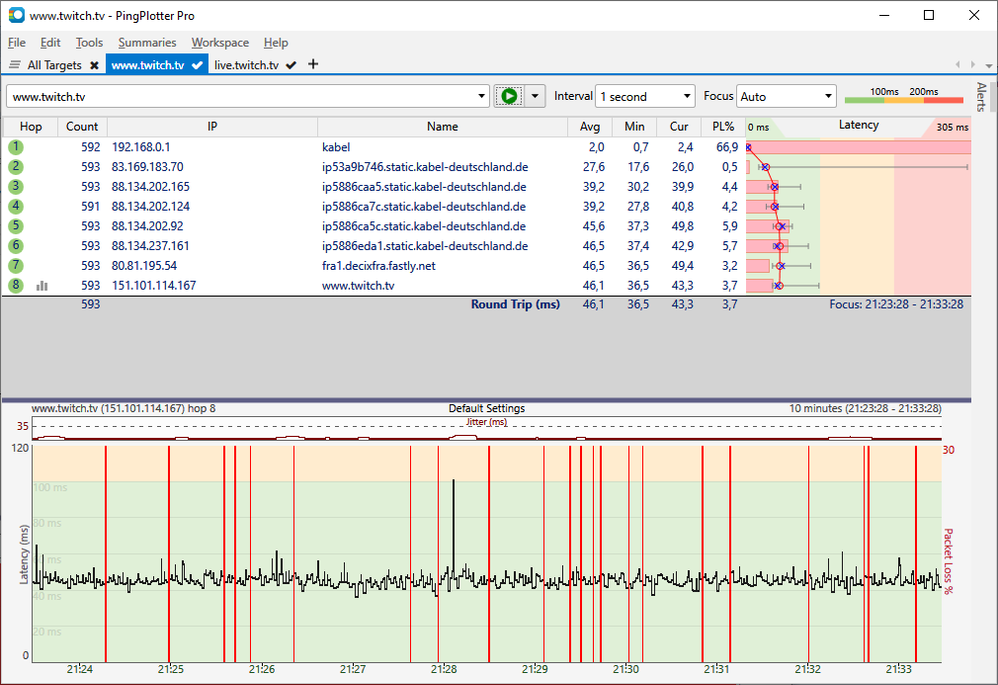Screen dimensions: 998x685
Task: Click the IP column header
Action: click(x=213, y=127)
